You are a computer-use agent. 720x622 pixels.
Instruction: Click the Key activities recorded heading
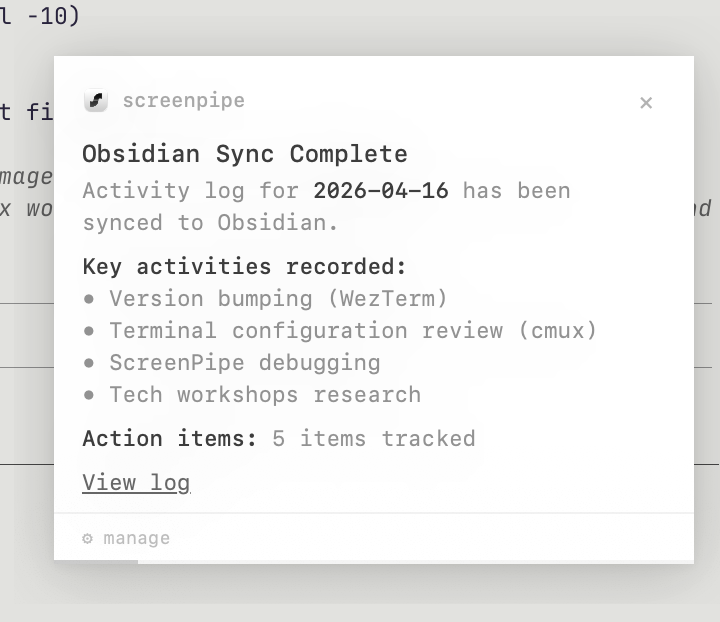pos(245,266)
